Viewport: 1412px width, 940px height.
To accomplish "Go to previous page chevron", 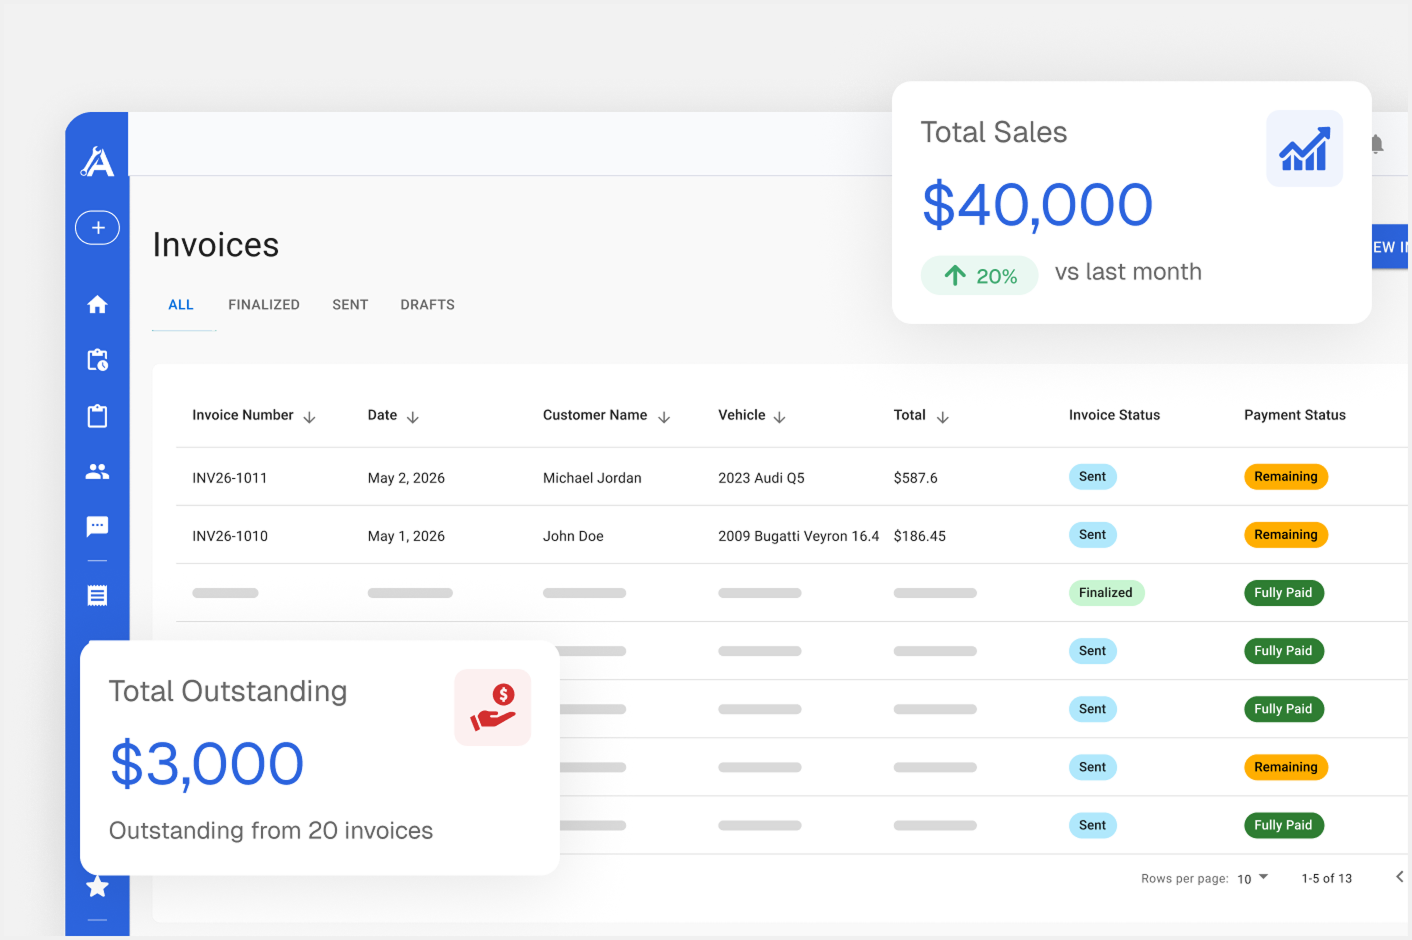I will point(1399,877).
